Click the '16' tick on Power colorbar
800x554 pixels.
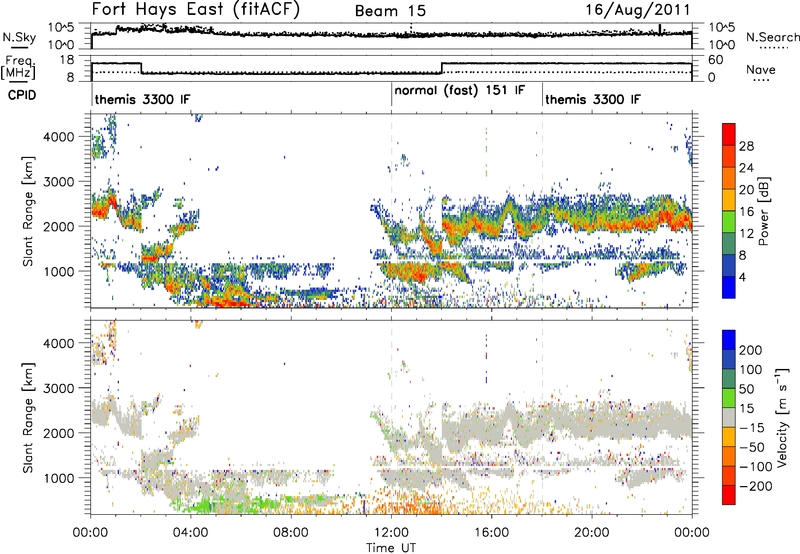(746, 212)
